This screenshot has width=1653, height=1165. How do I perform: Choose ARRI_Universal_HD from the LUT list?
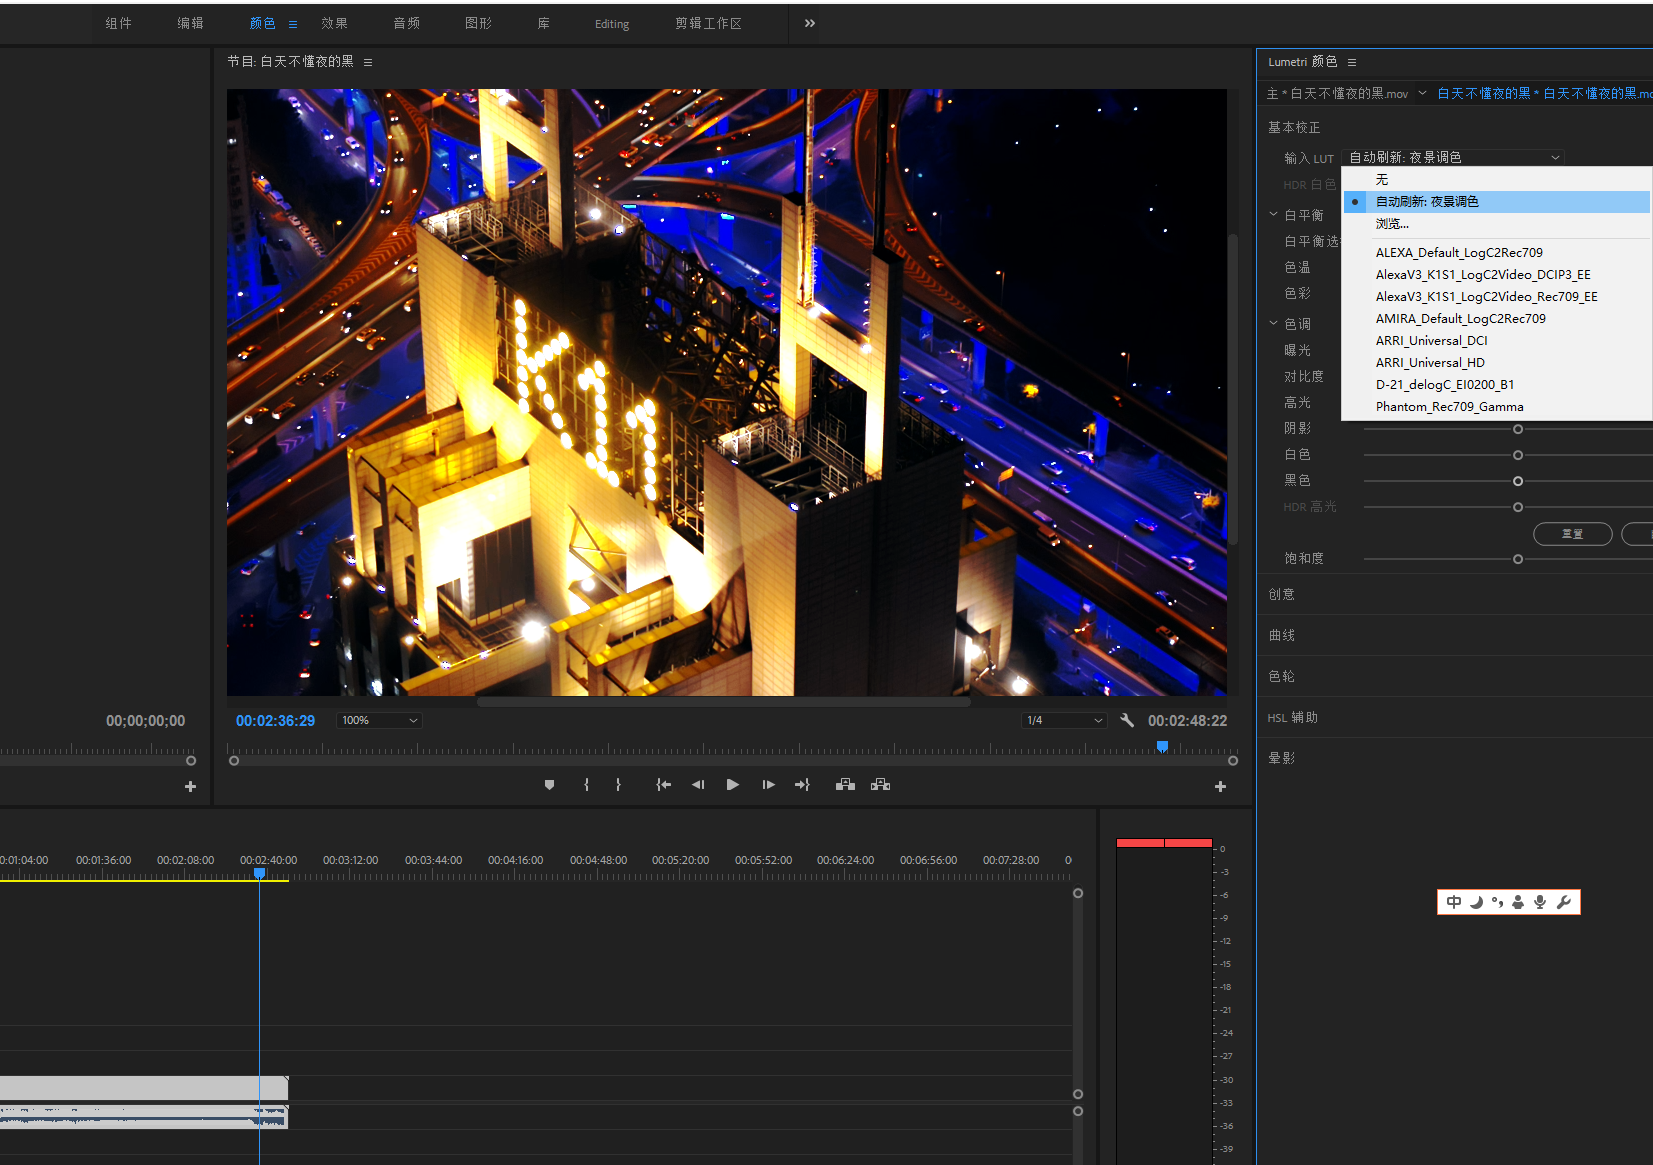click(1430, 363)
